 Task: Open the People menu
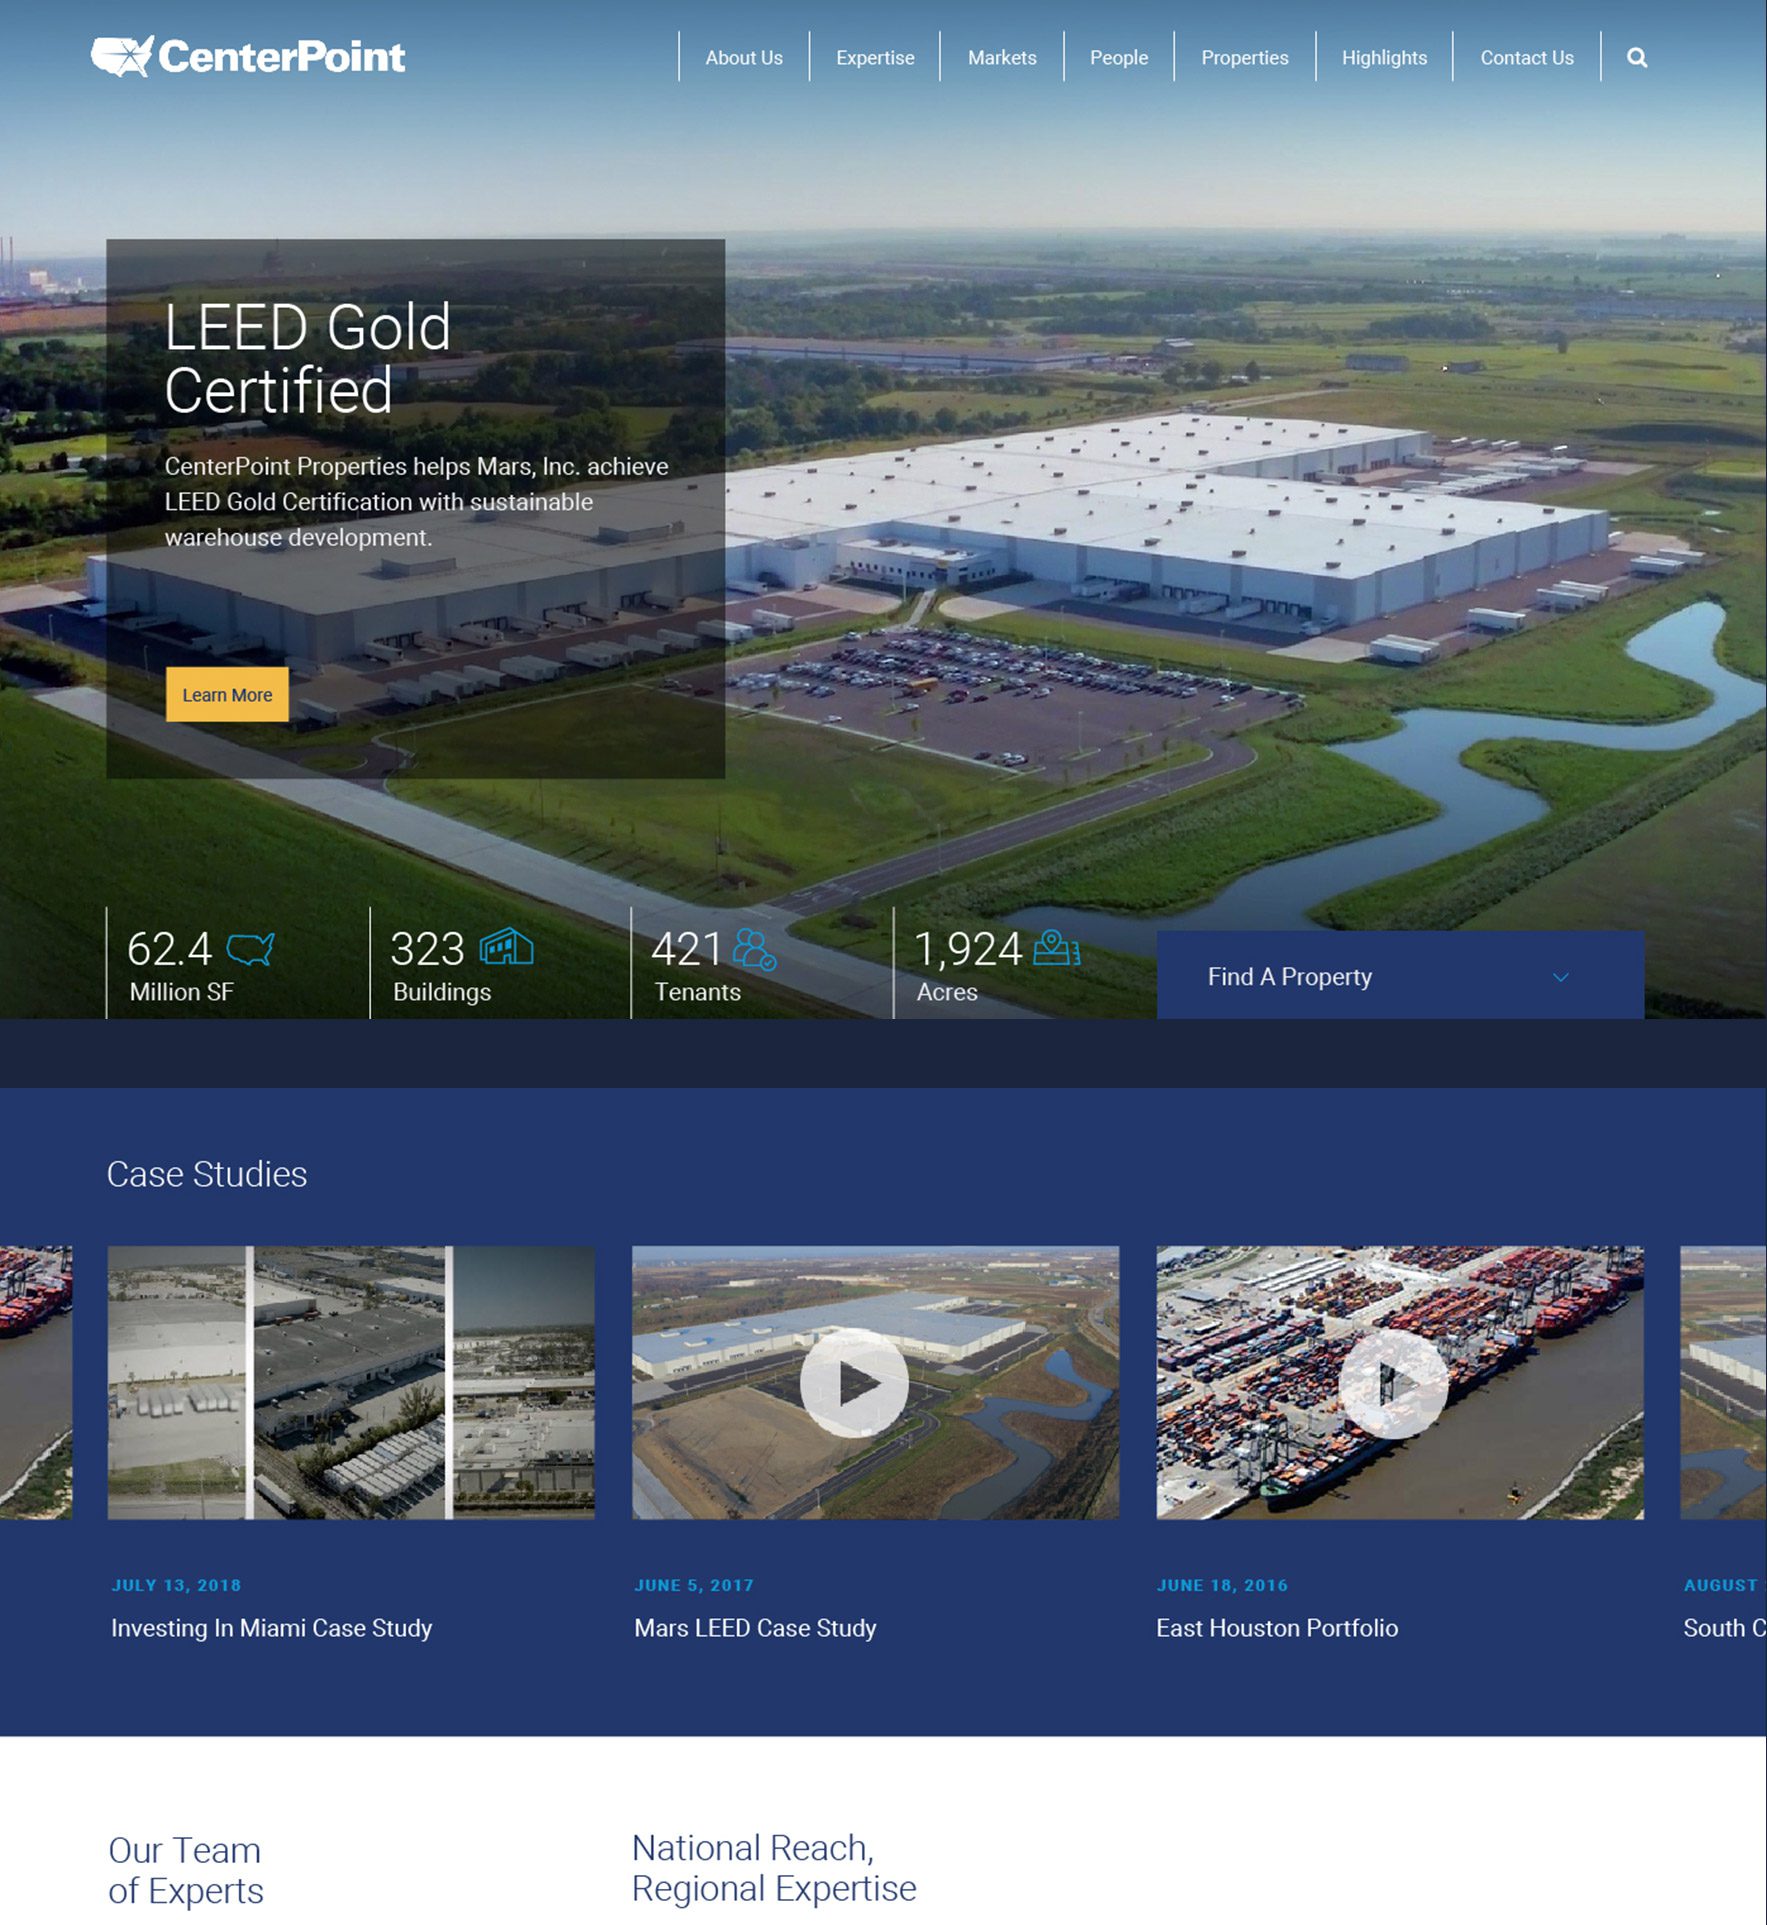1119,58
